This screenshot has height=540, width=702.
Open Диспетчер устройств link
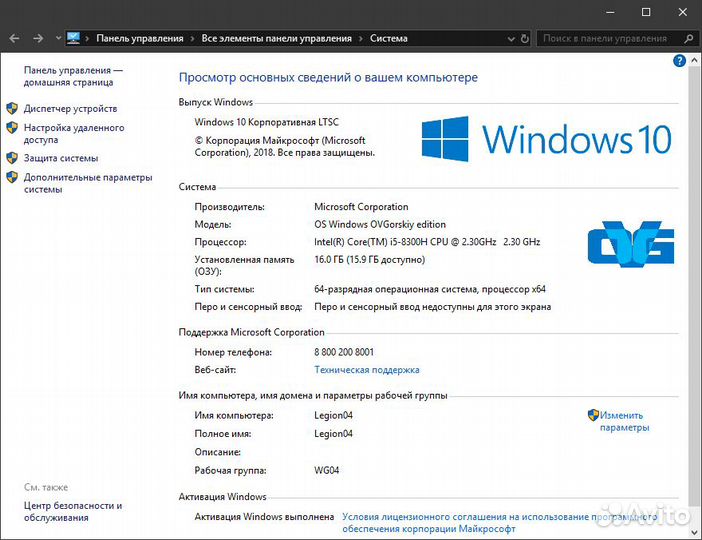70,108
